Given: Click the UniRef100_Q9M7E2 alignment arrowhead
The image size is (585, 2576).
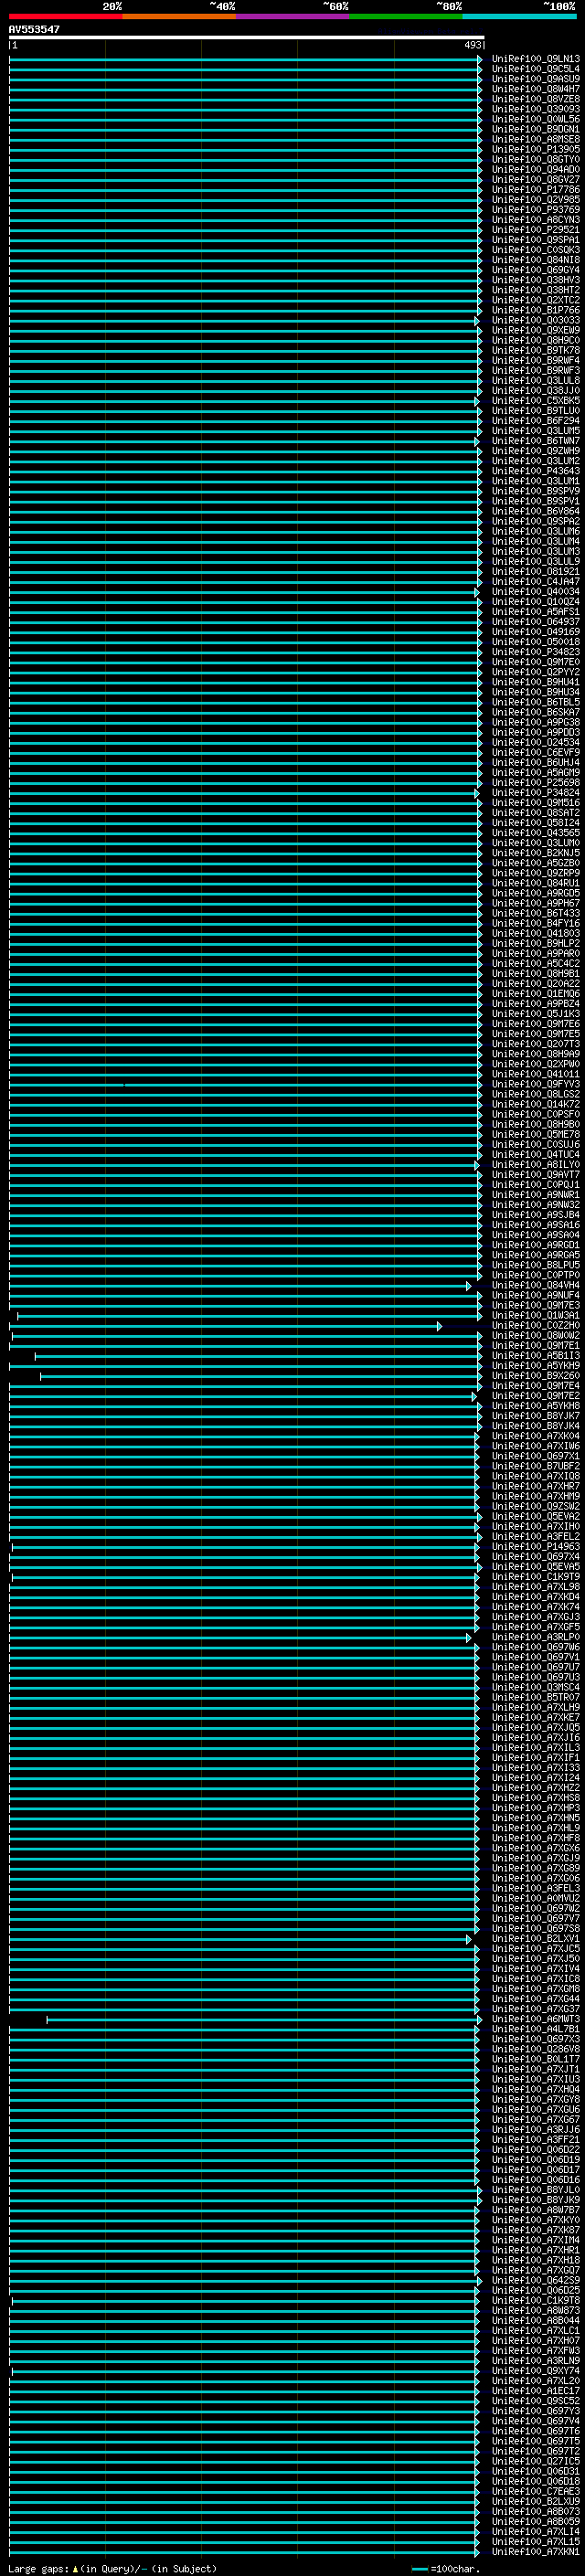Looking at the screenshot, I should 474,1397.
